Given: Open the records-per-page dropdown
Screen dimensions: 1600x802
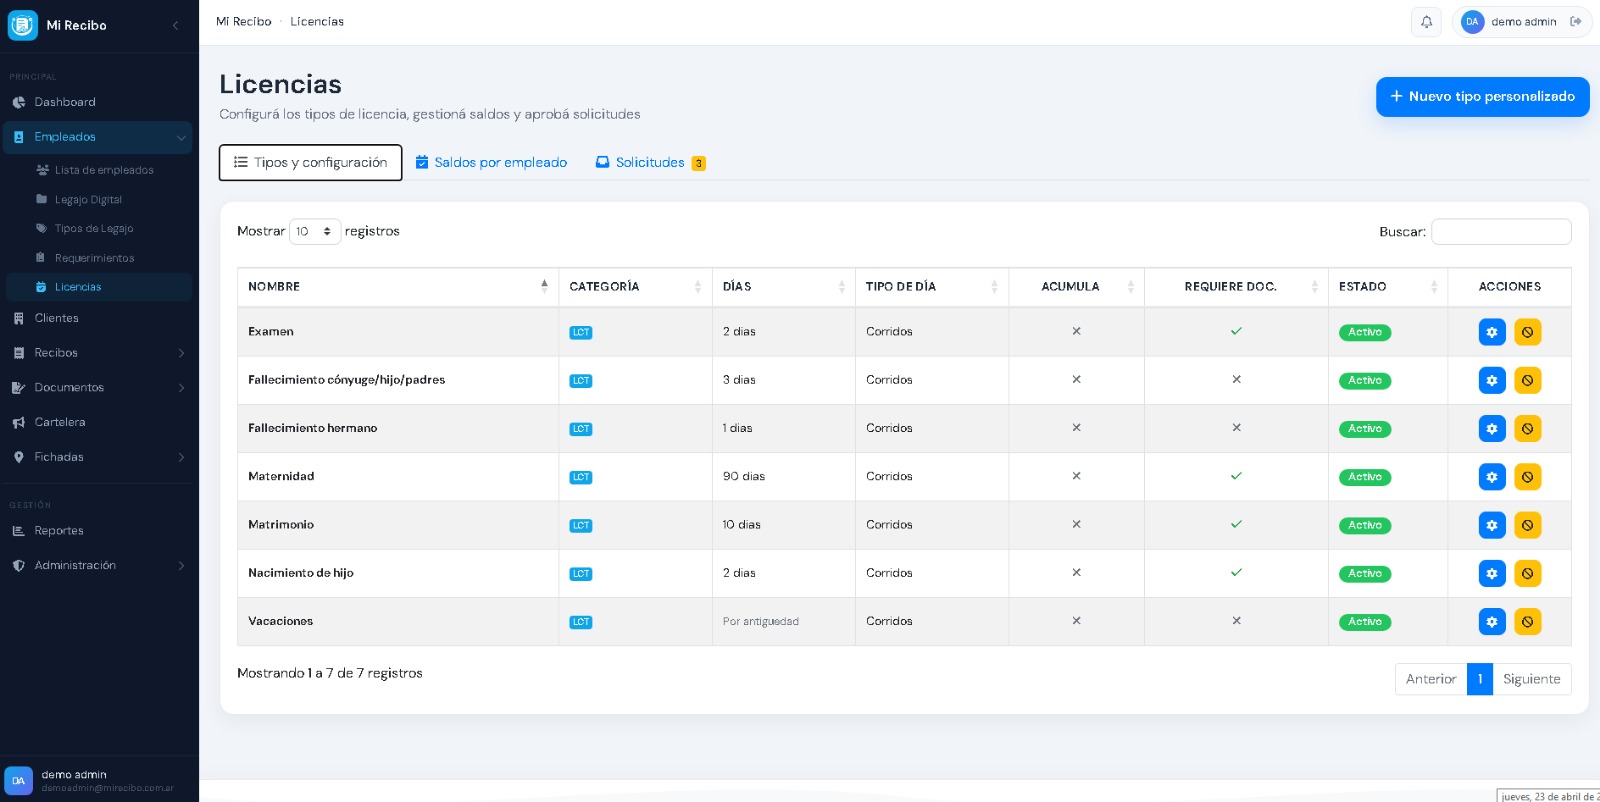Looking at the screenshot, I should (315, 231).
